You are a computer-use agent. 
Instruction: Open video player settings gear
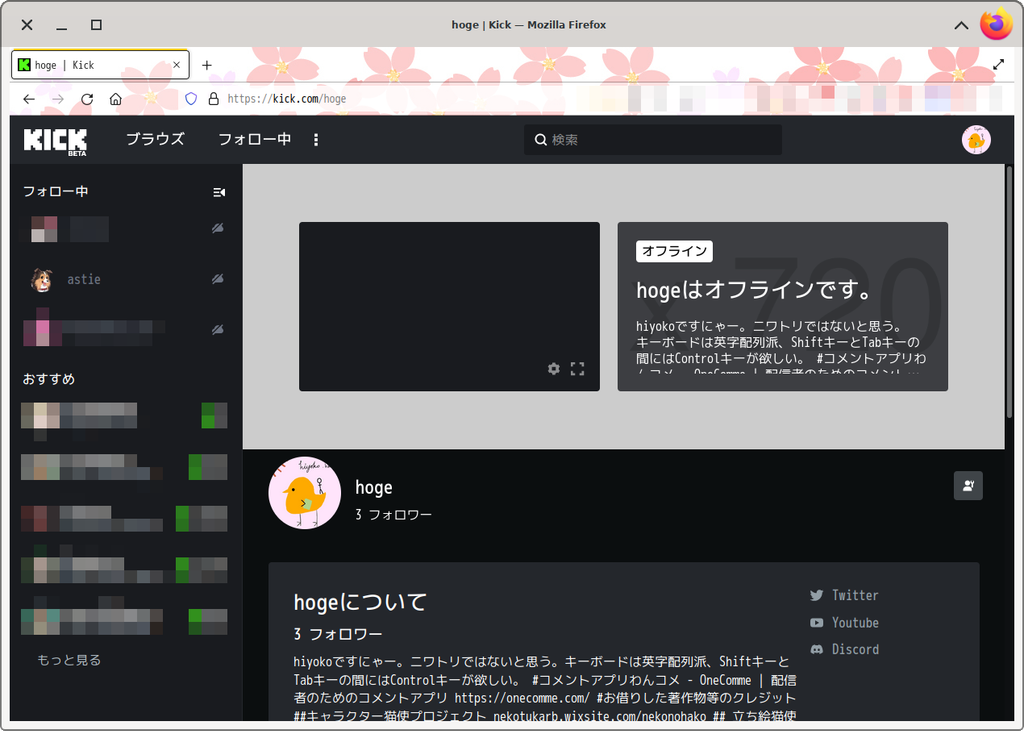554,369
